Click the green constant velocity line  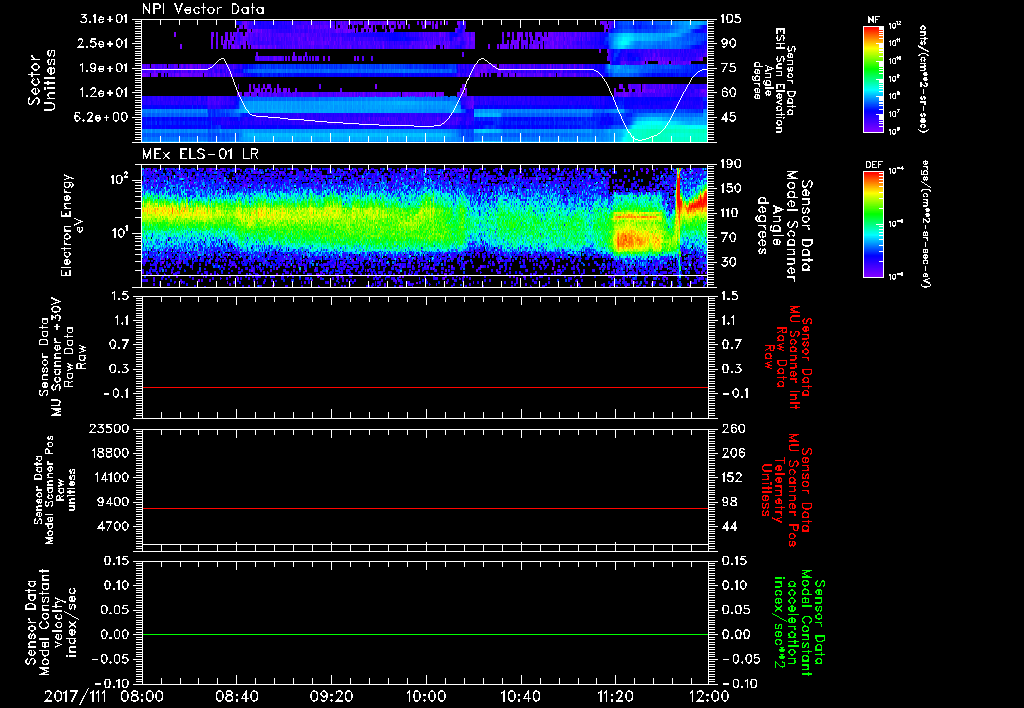(425, 634)
